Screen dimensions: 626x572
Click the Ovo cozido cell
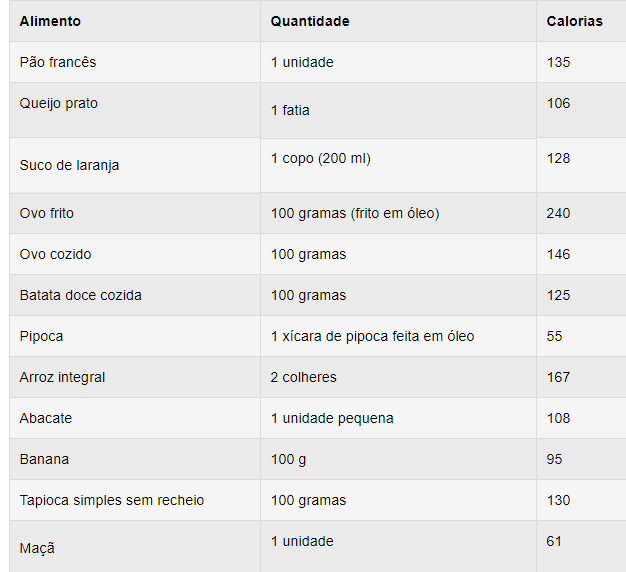pos(55,254)
